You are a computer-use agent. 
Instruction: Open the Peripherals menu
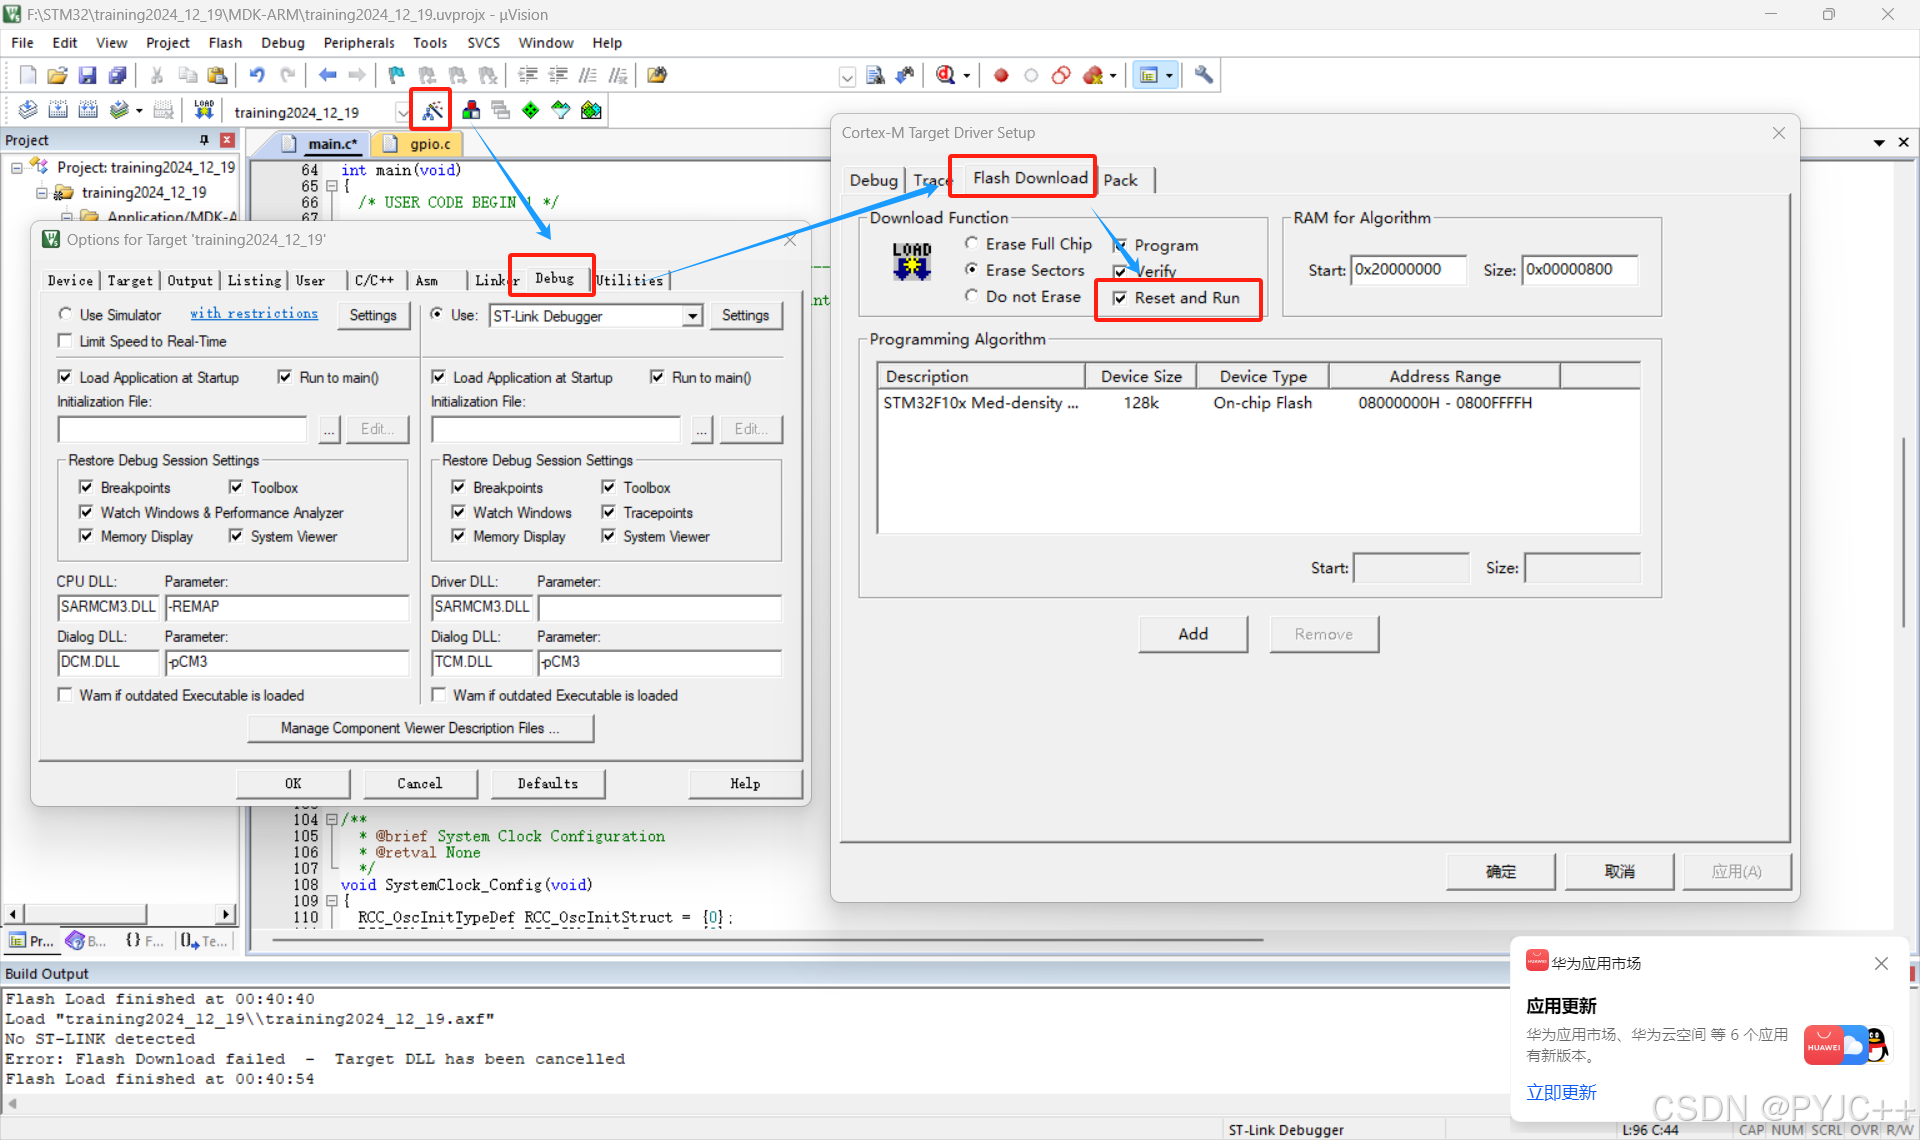click(x=359, y=43)
